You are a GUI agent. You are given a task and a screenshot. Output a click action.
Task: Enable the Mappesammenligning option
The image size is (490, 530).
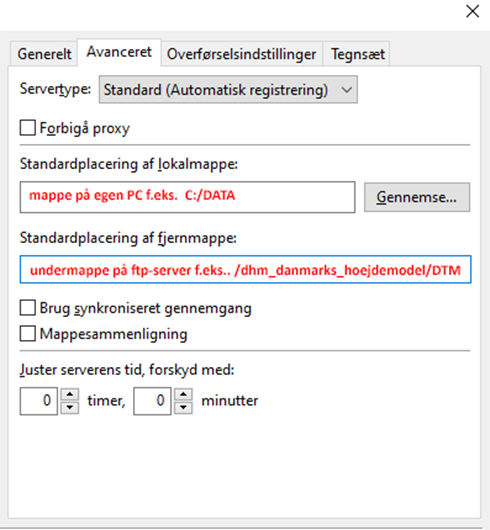pos(28,334)
